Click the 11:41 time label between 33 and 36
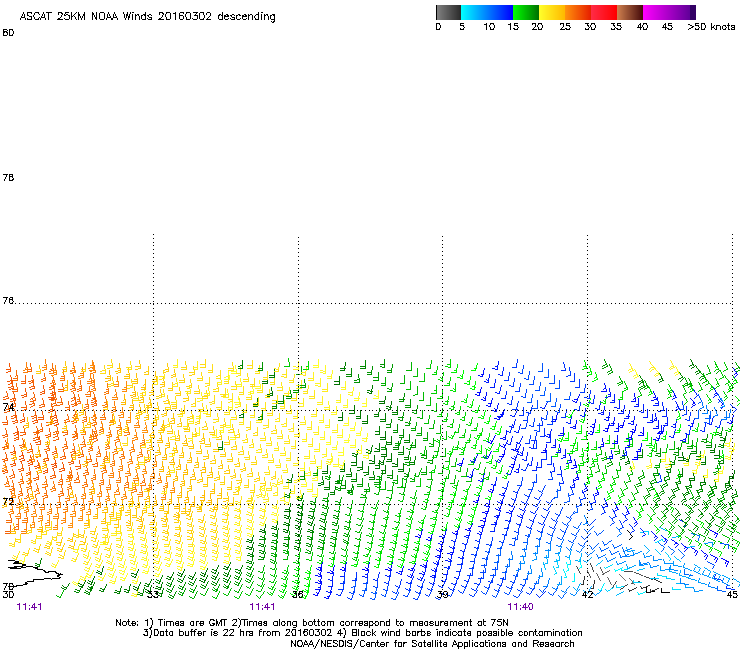The image size is (740, 650). (262, 607)
